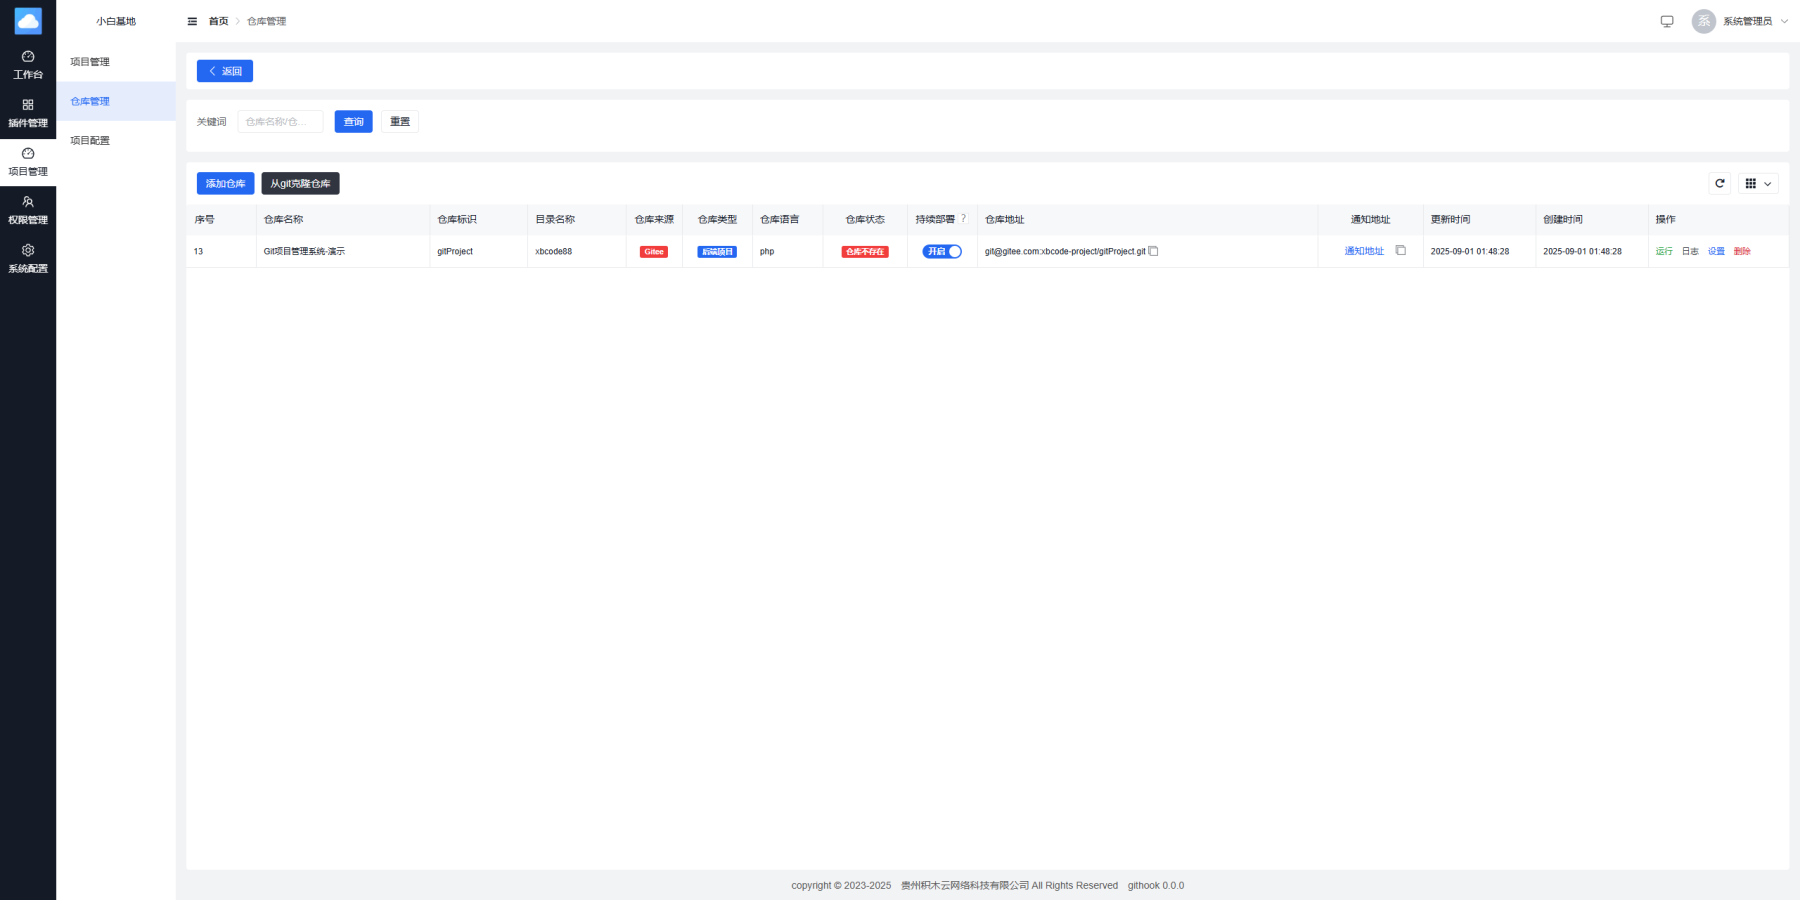The image size is (1800, 900).
Task: Click the fullscreen monitor icon in header
Action: pos(1667,21)
